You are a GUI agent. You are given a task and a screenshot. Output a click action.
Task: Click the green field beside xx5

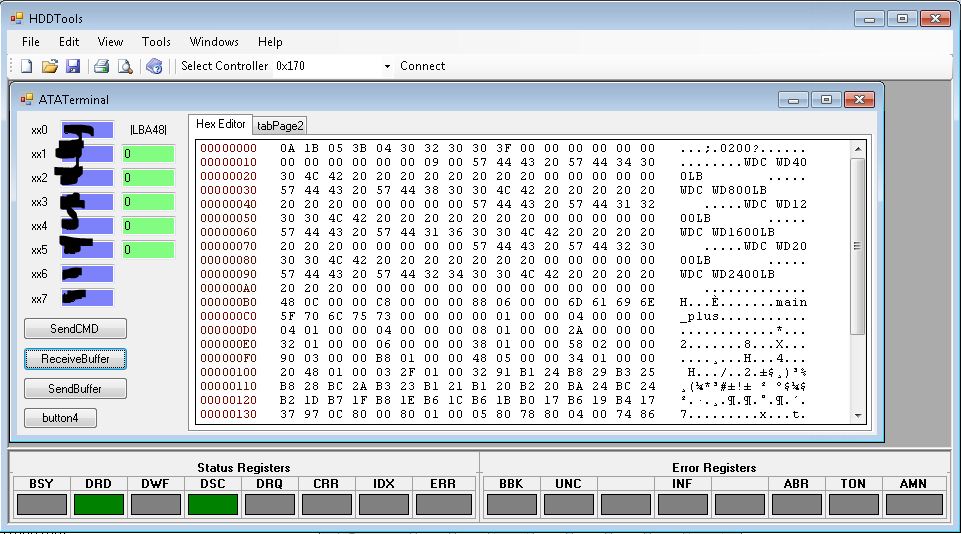(x=148, y=250)
